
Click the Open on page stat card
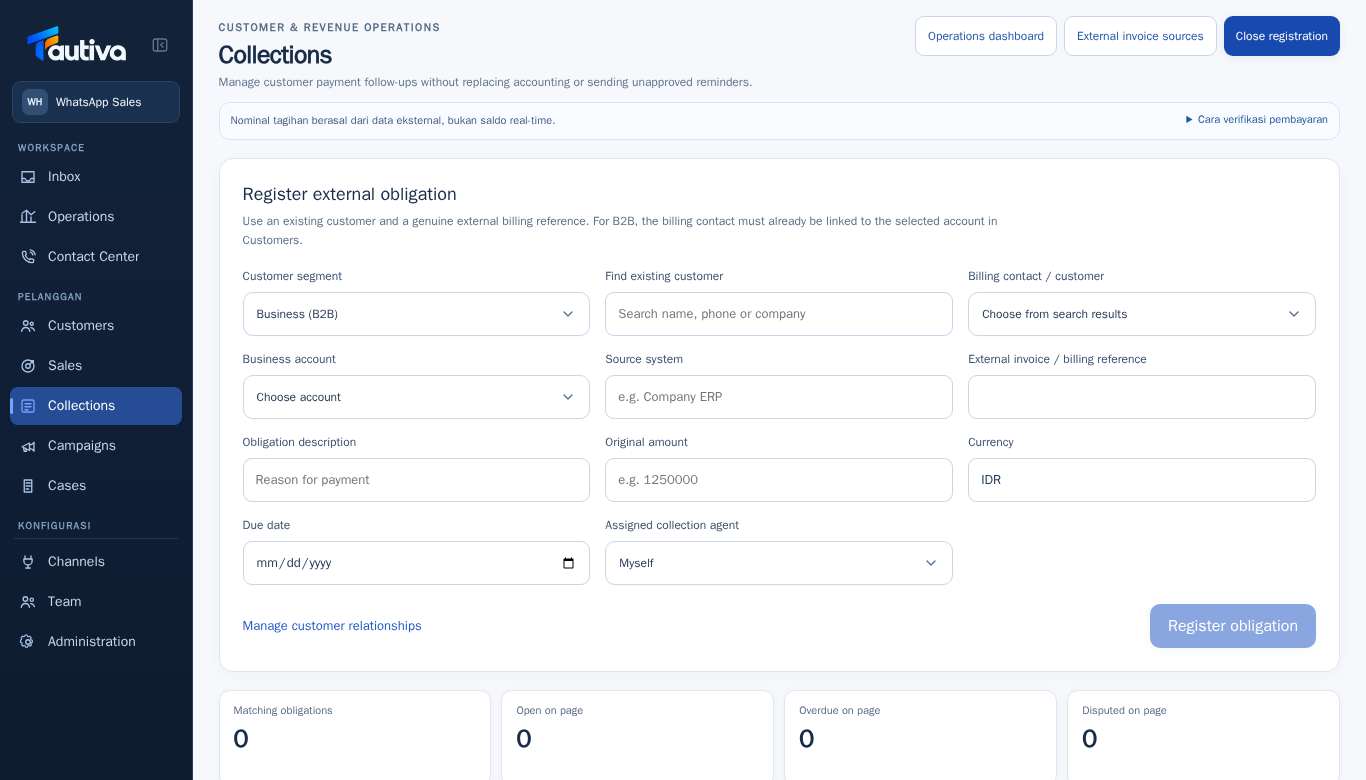637,735
